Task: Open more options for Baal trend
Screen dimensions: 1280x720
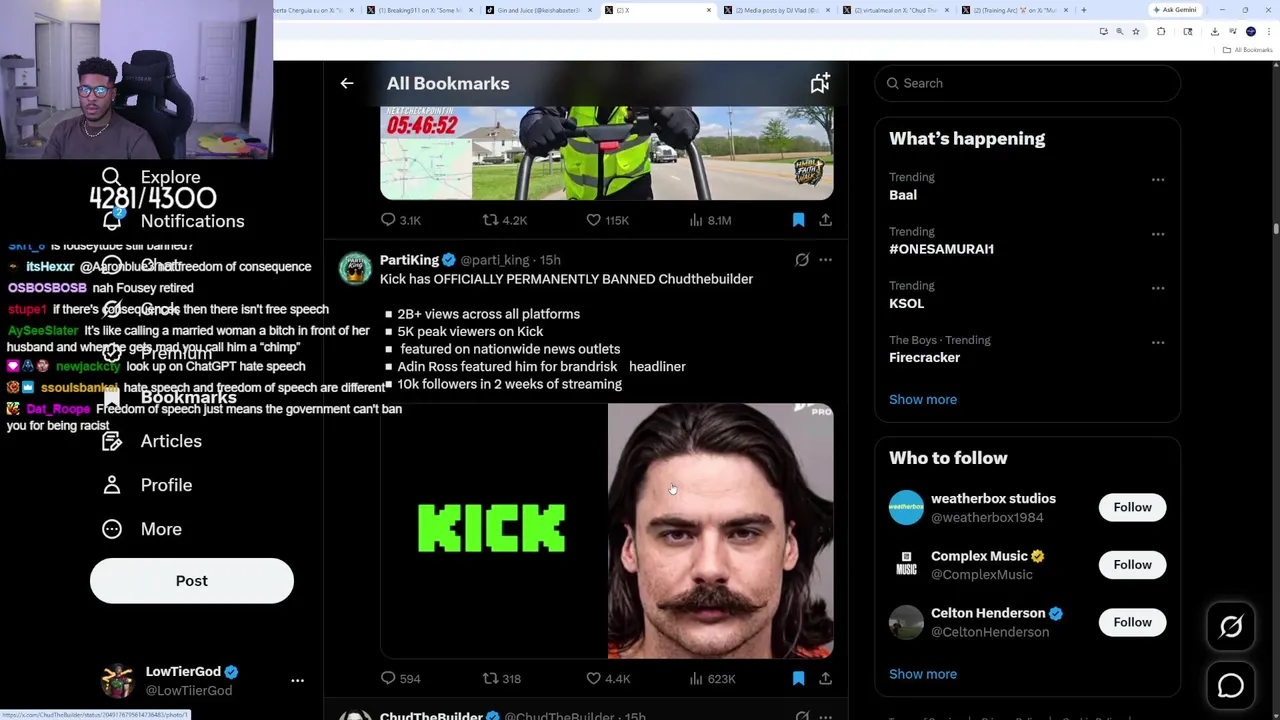Action: click(x=1158, y=180)
